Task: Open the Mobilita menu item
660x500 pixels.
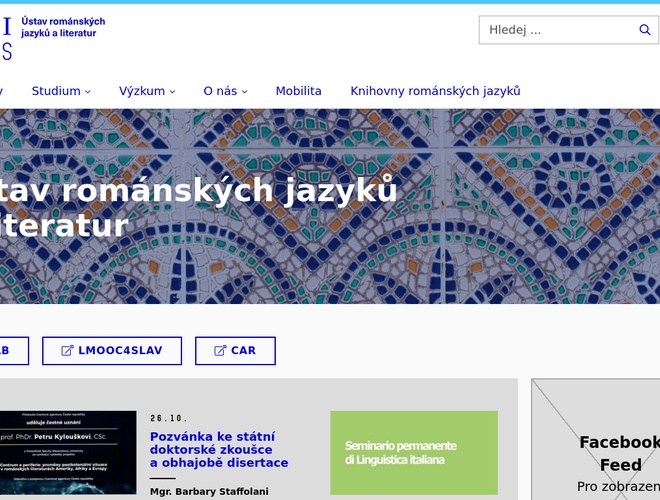Action: [x=298, y=91]
